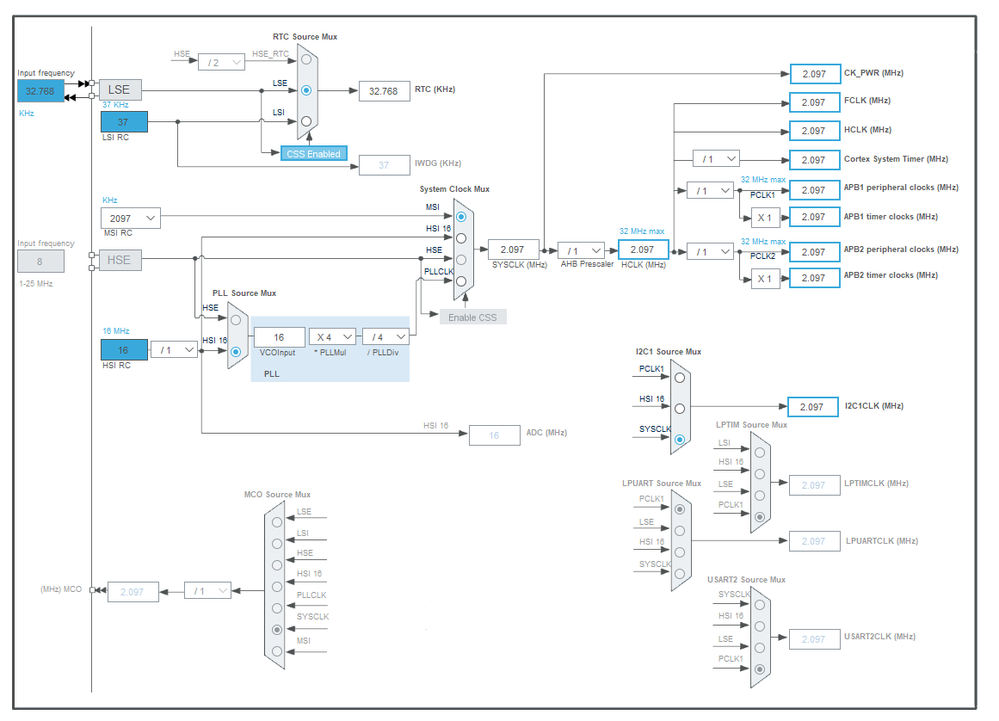This screenshot has height=721, width=999.
Task: Click the LPUARTCLK 2.097 output box
Action: tap(815, 541)
